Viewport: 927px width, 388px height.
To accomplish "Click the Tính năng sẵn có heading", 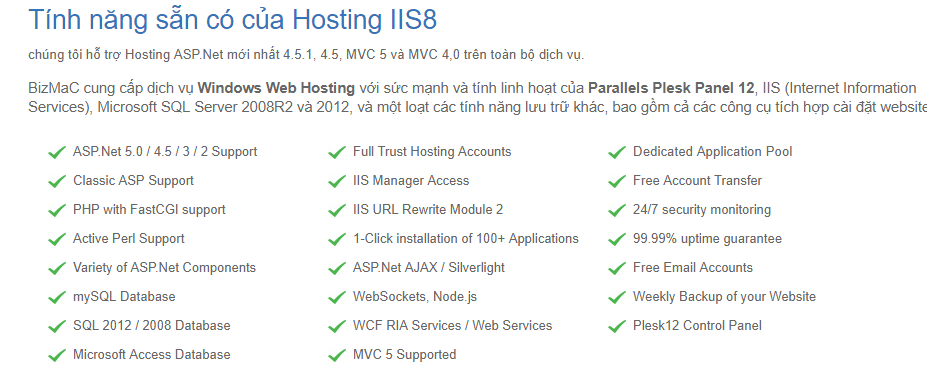I will 232,20.
